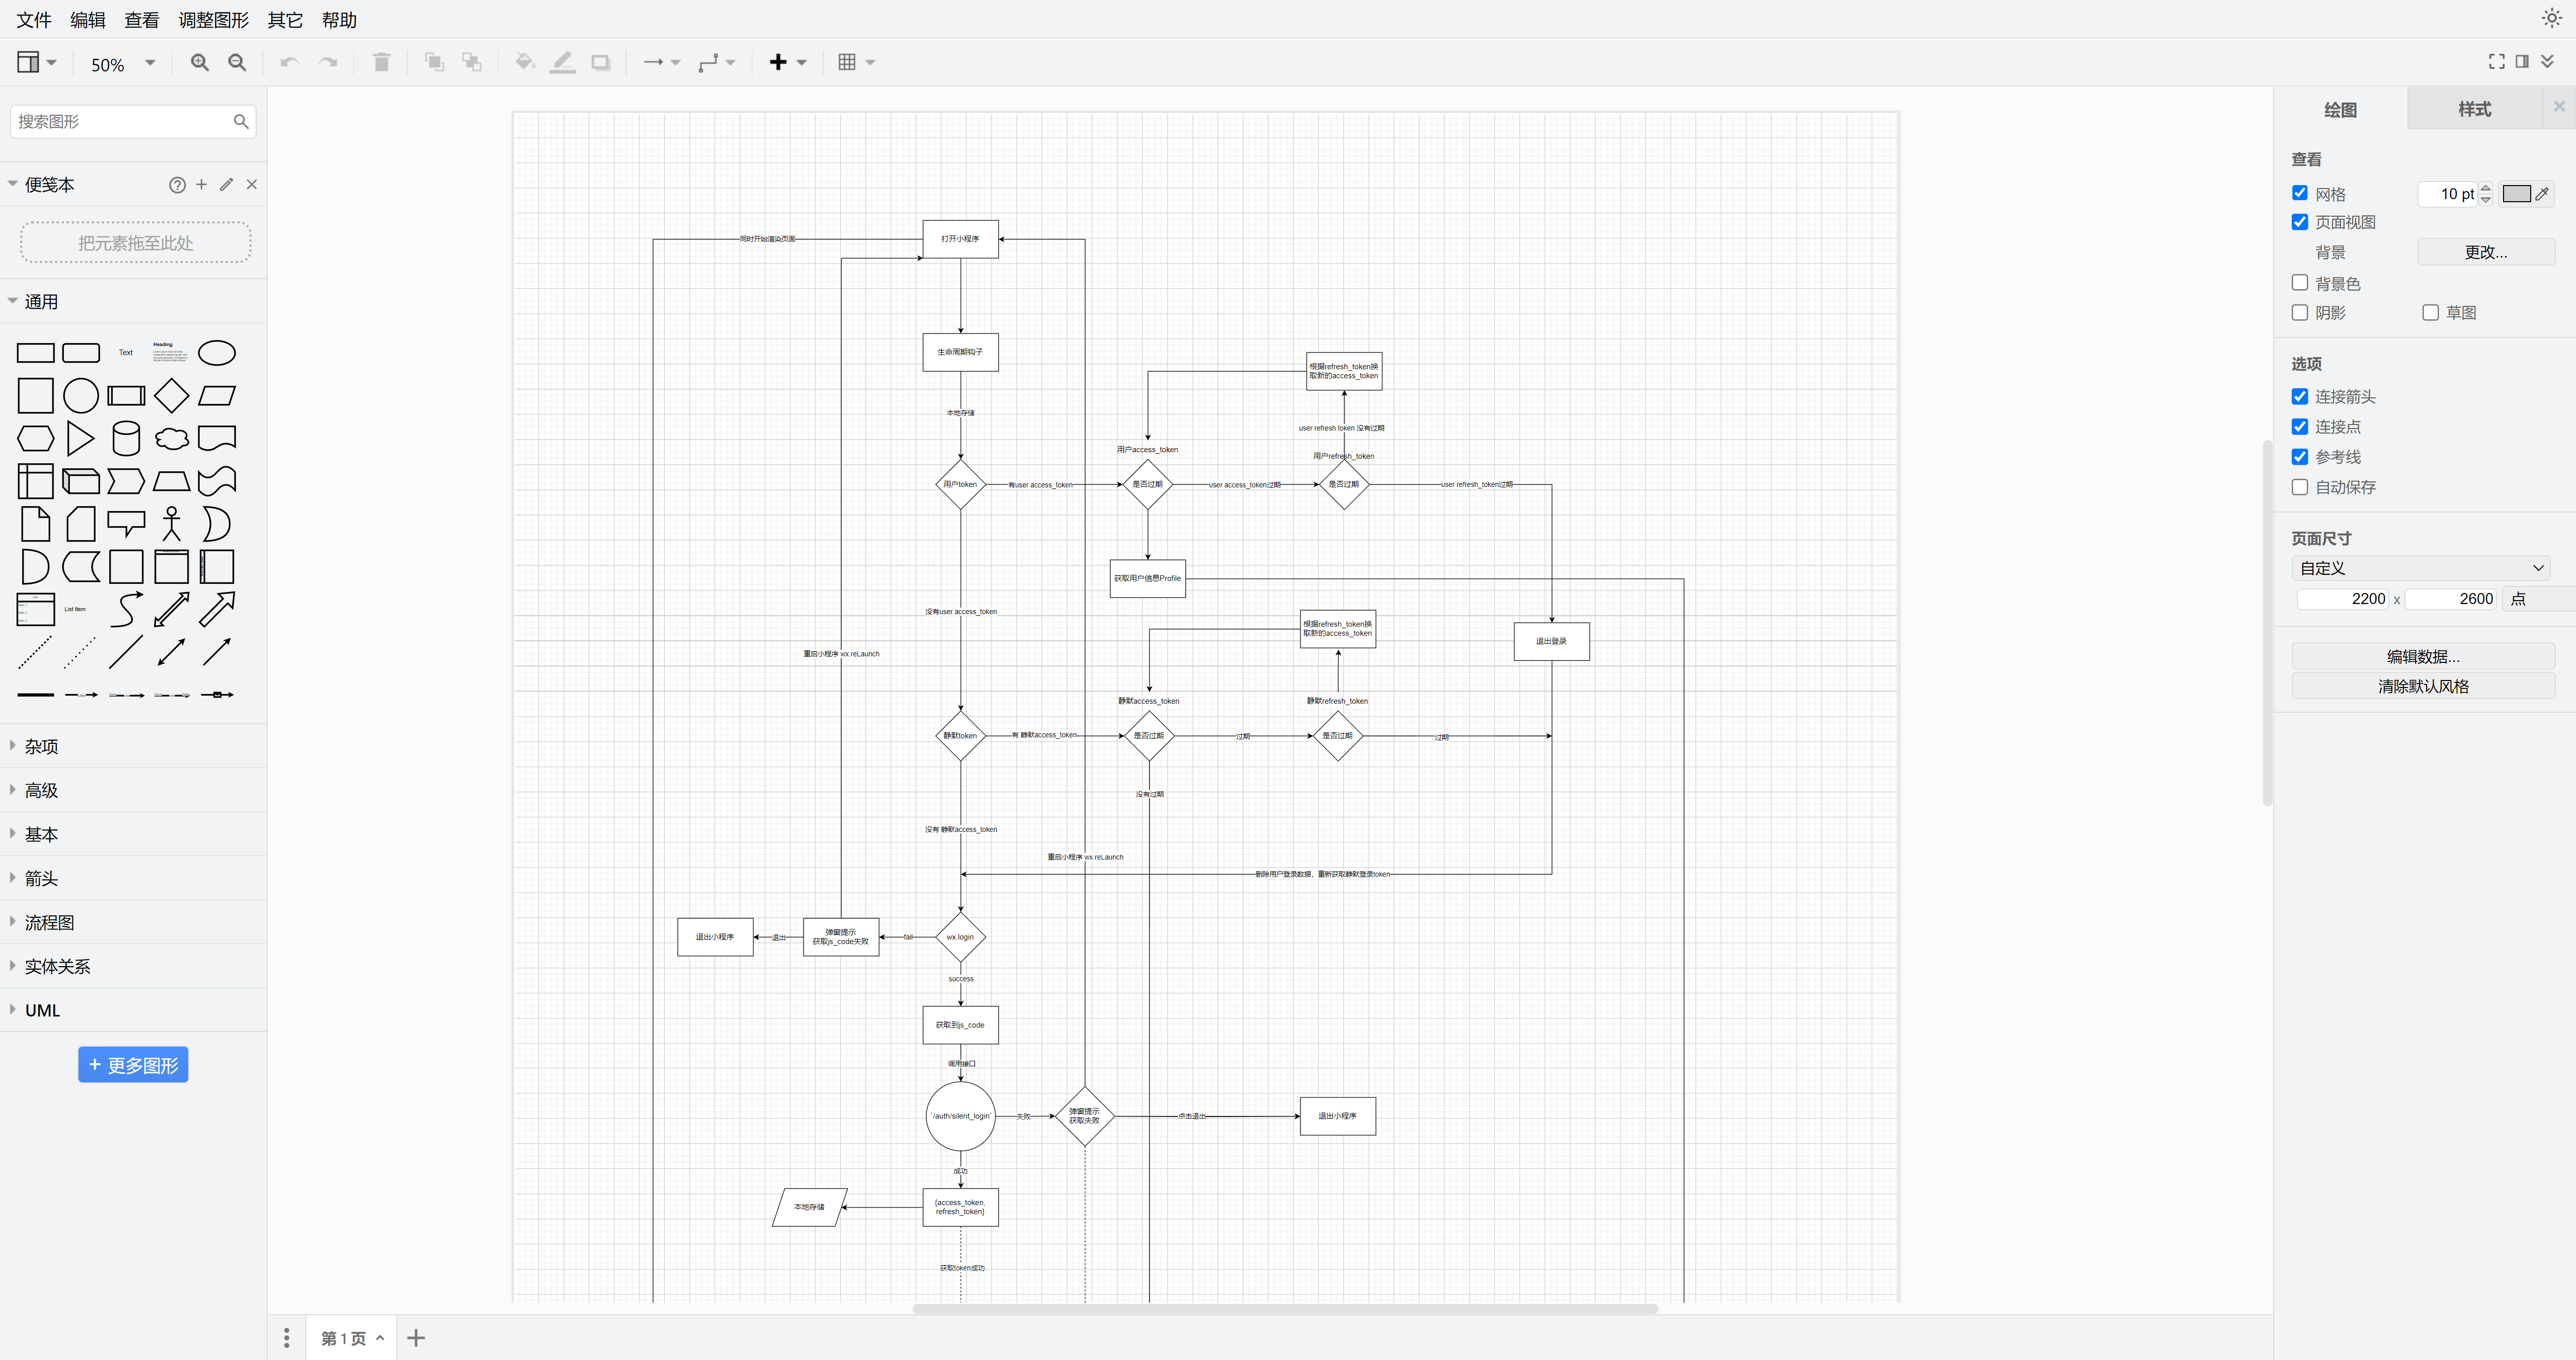The width and height of the screenshot is (2576, 1360).
Task: Click the bring to front icon
Action: [x=434, y=62]
